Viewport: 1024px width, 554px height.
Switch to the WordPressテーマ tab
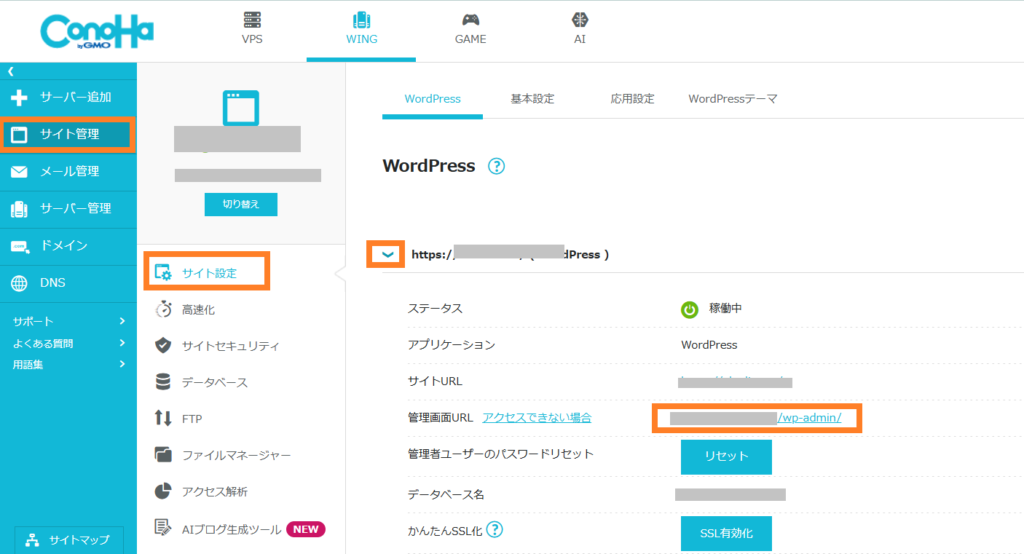pyautogui.click(x=733, y=99)
